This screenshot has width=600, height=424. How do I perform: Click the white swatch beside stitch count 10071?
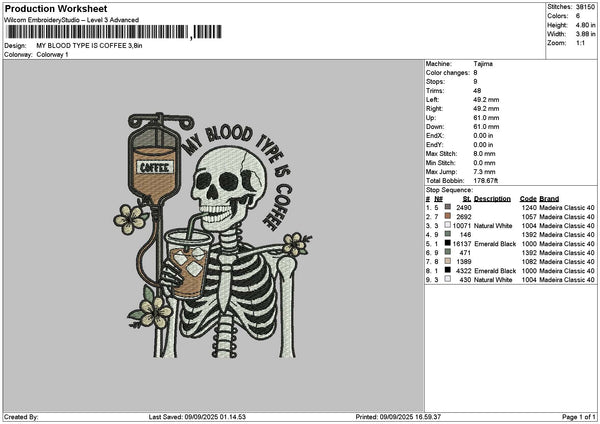(447, 225)
